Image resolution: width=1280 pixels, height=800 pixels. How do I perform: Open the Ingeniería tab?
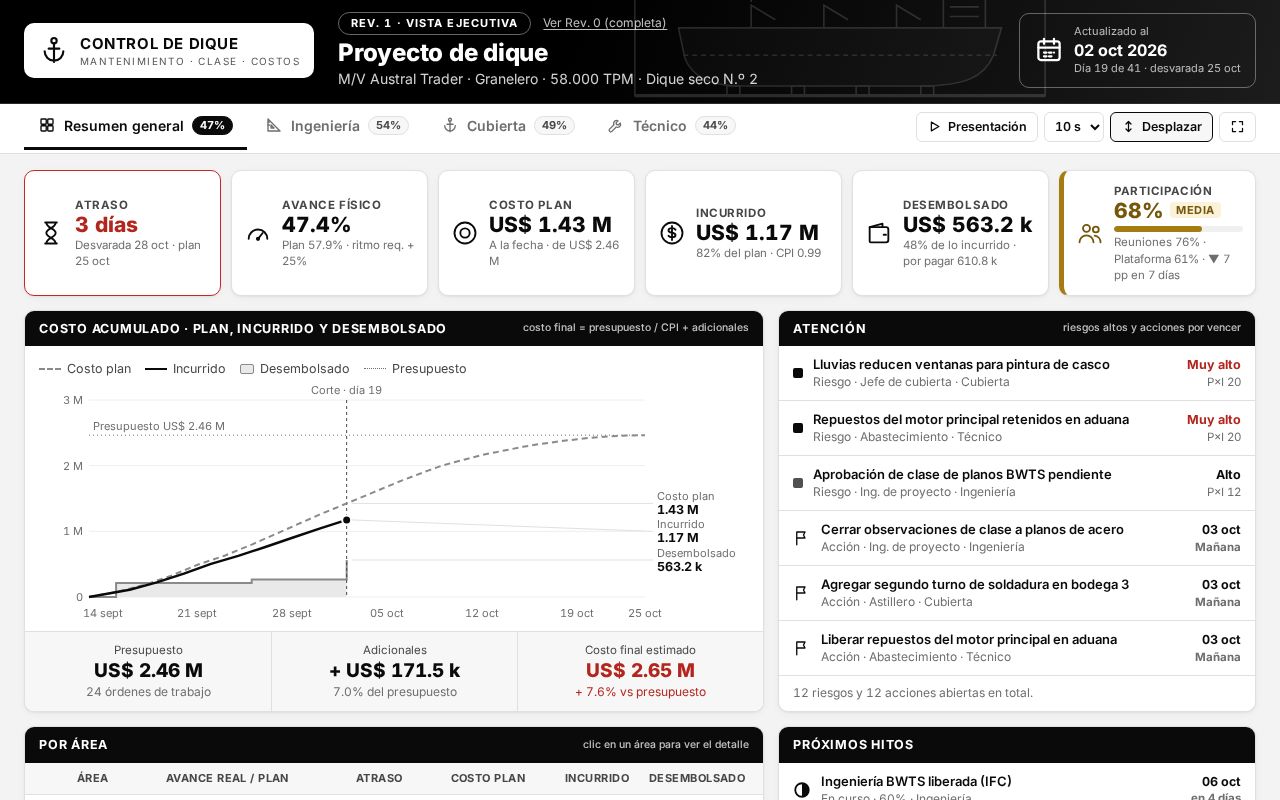(x=337, y=126)
